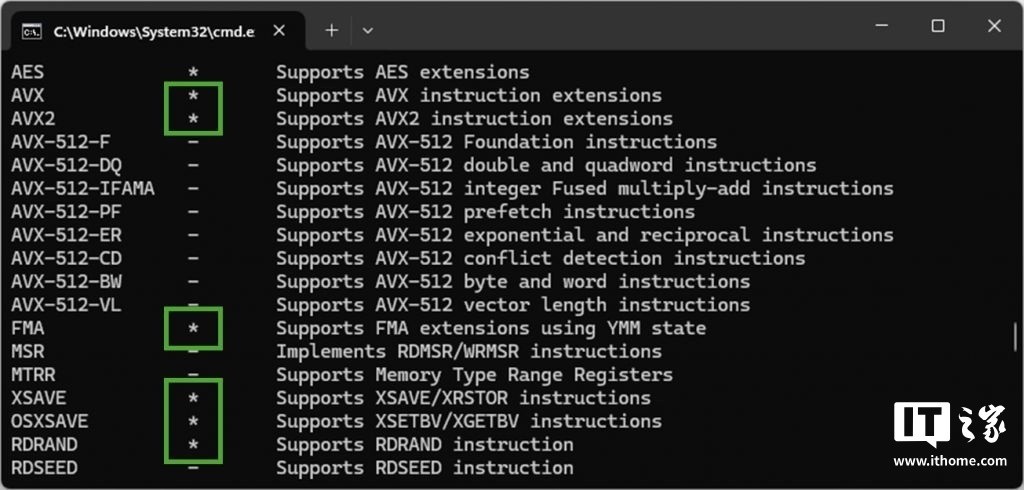Click the asterisk next to AVX2
1024x490 pixels.
coord(193,120)
